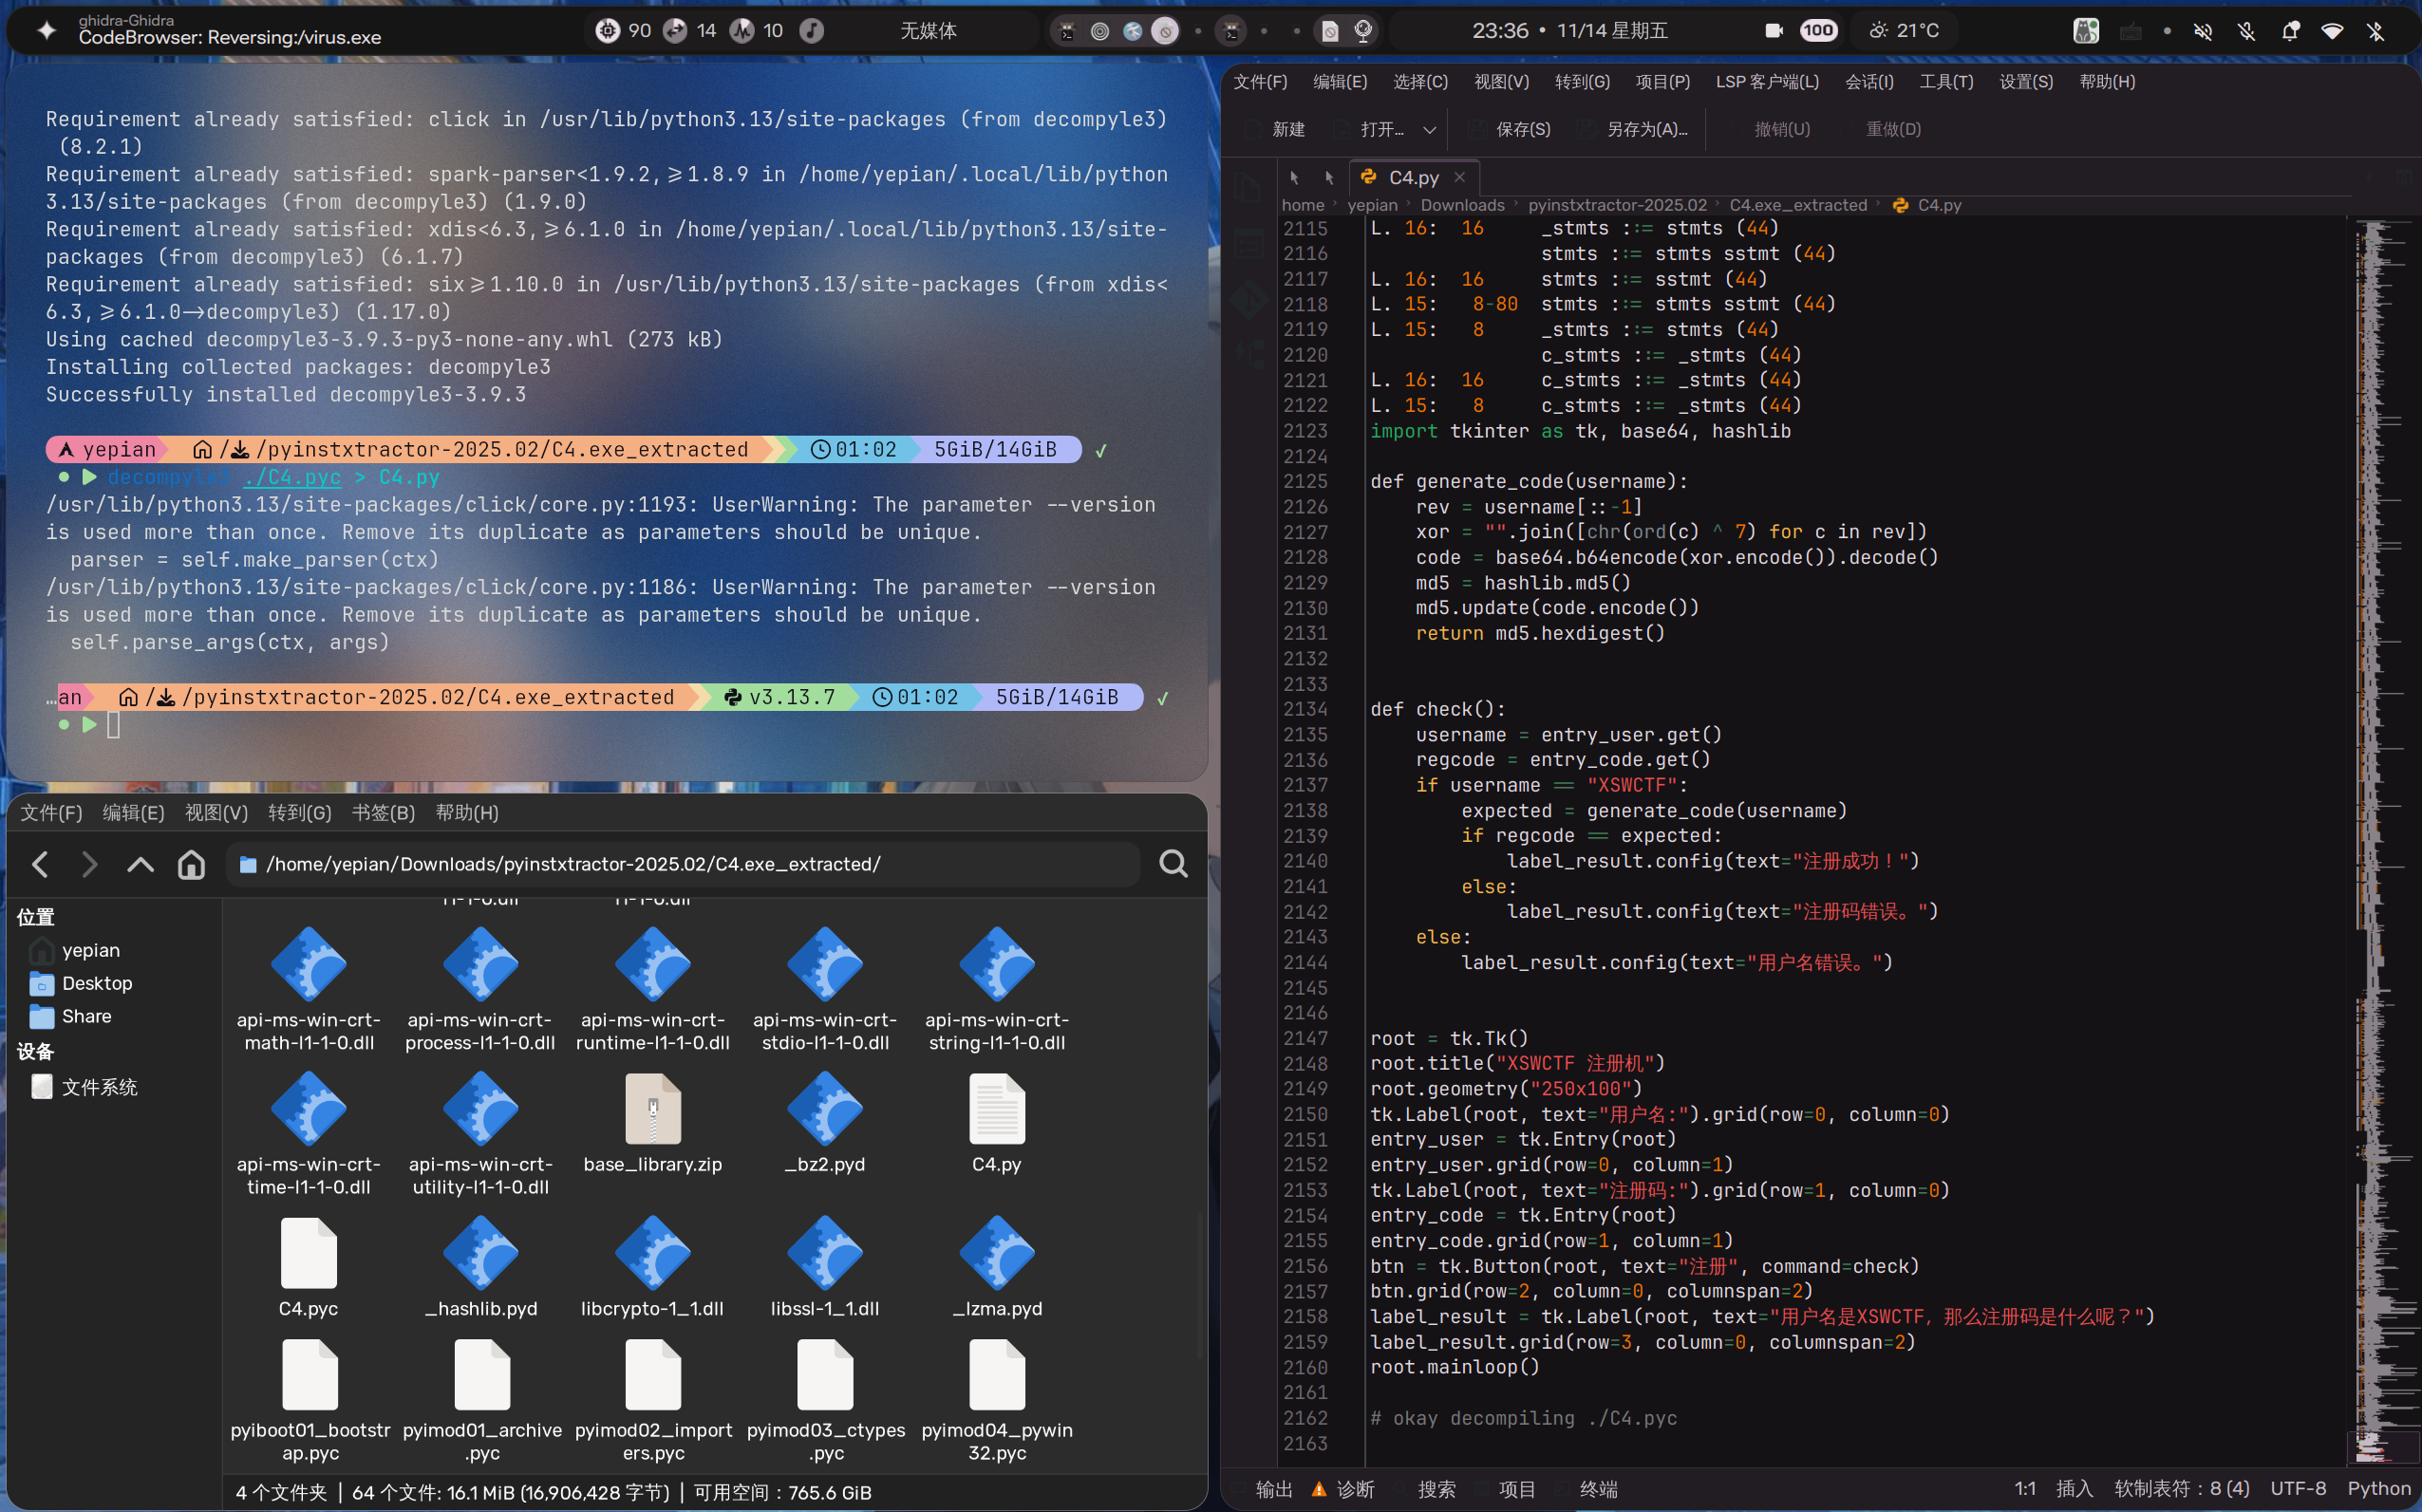The height and width of the screenshot is (1512, 2422).
Task: Click the back navigation arrow in the file manager
Action: tap(40, 863)
